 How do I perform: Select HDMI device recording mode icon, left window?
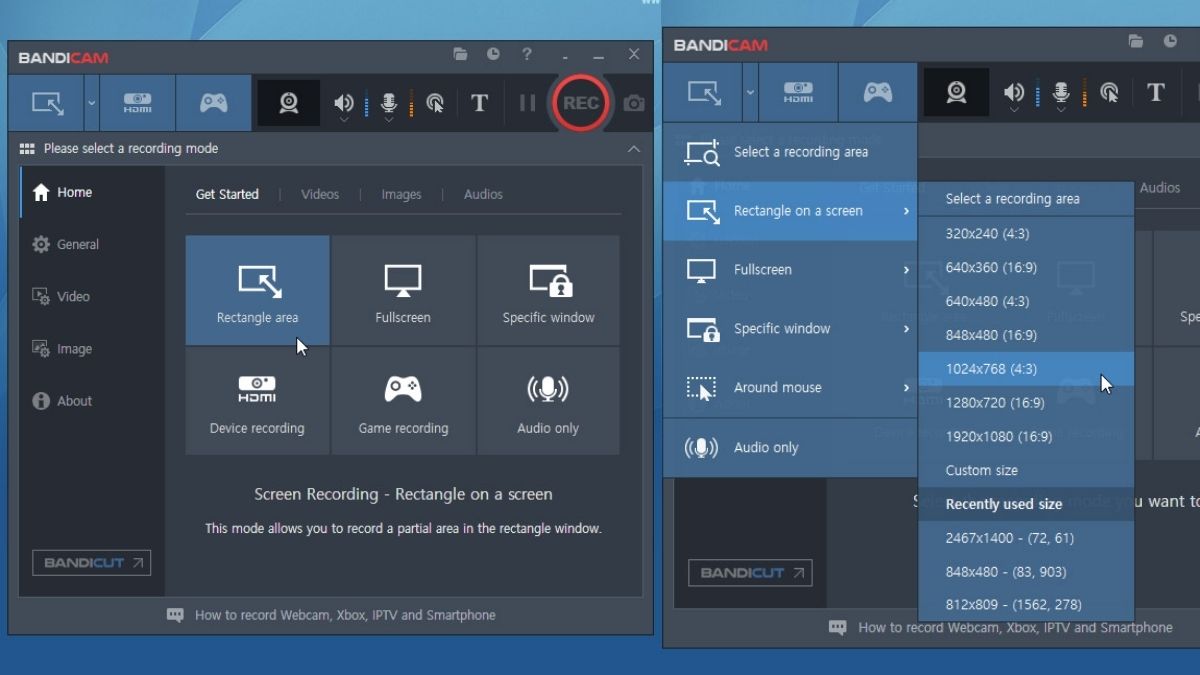click(138, 103)
